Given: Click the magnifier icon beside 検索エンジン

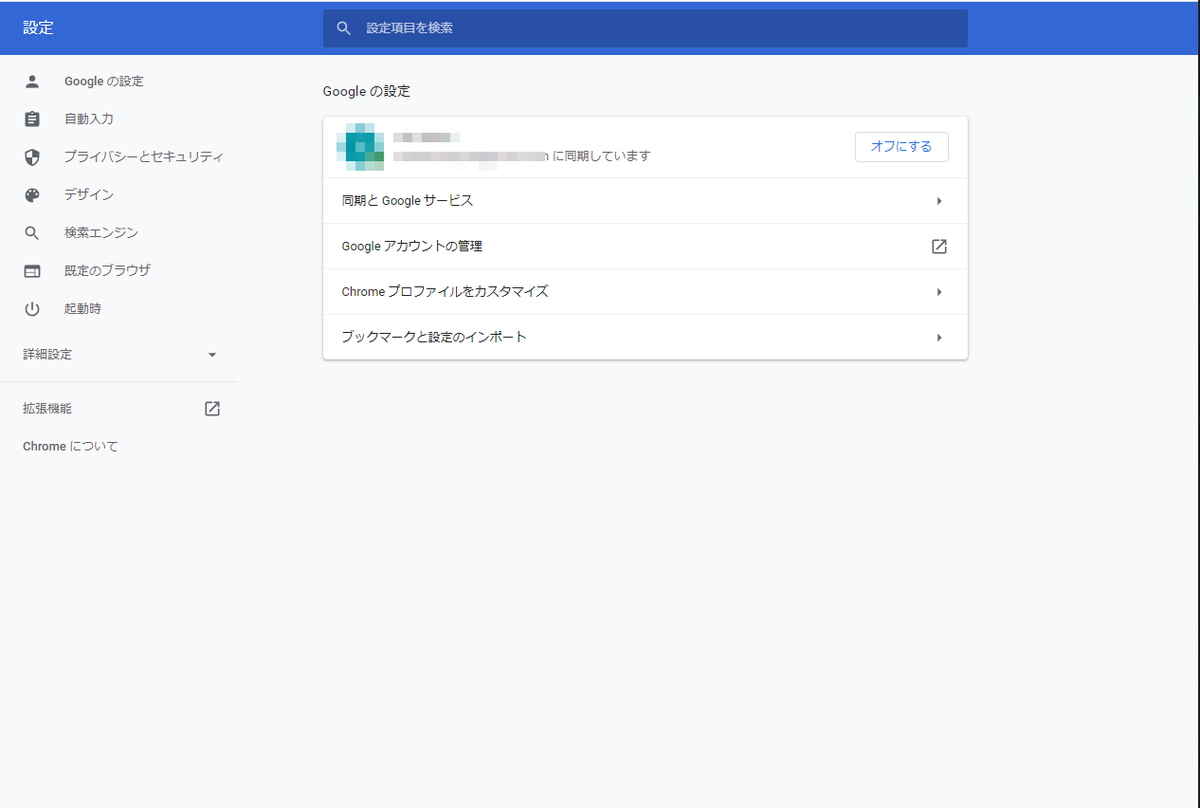Looking at the screenshot, I should 32,233.
